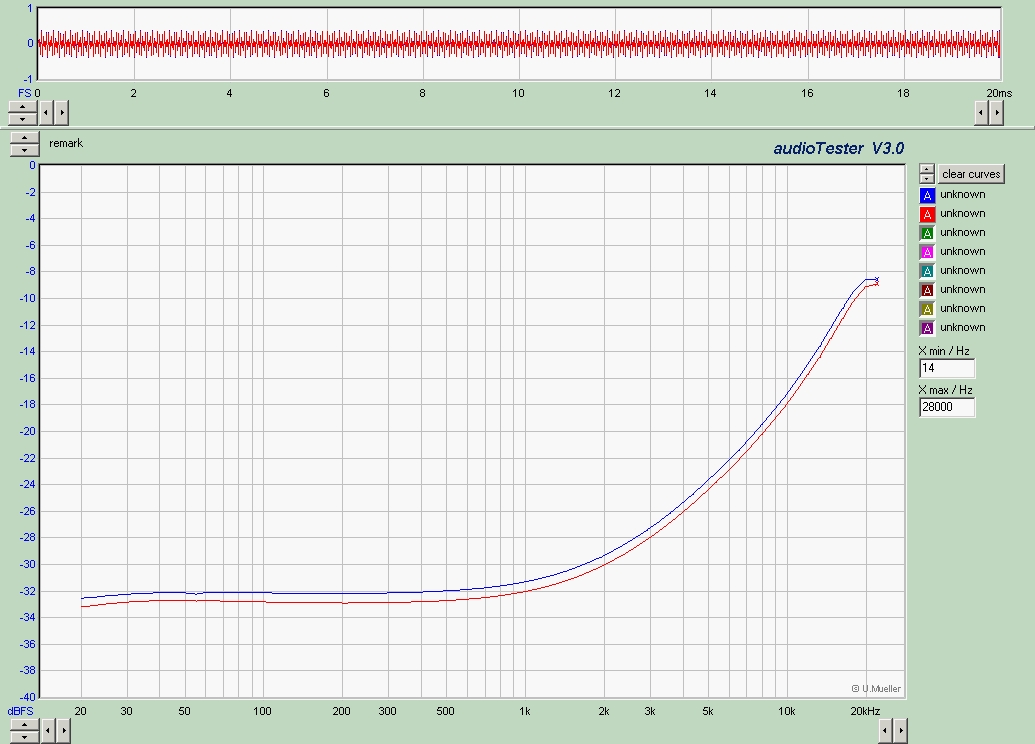Click the 20kHz frequency axis label
Viewport: 1035px width, 744px height.
[865, 712]
